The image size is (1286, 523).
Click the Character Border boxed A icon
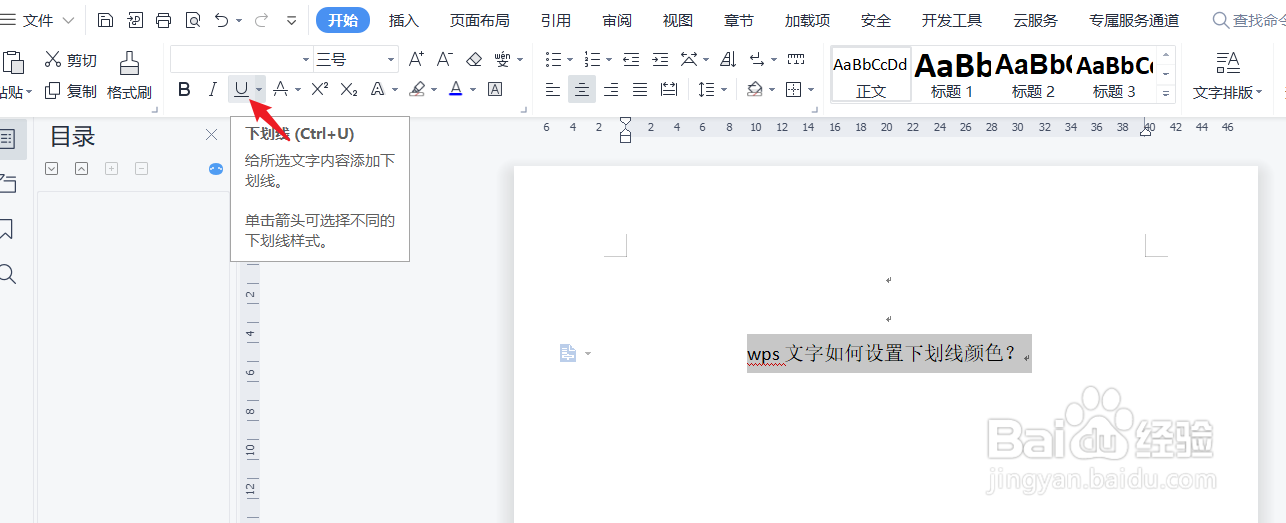[x=495, y=89]
